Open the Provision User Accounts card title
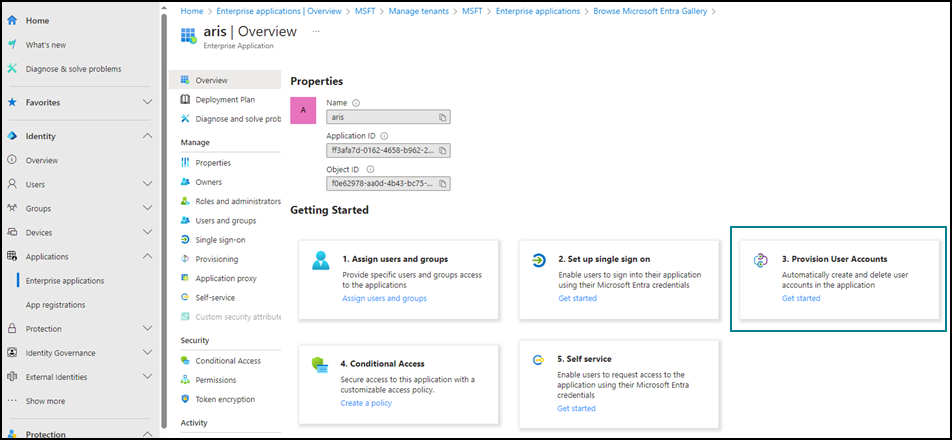The height and width of the screenshot is (440, 952). coord(834,259)
